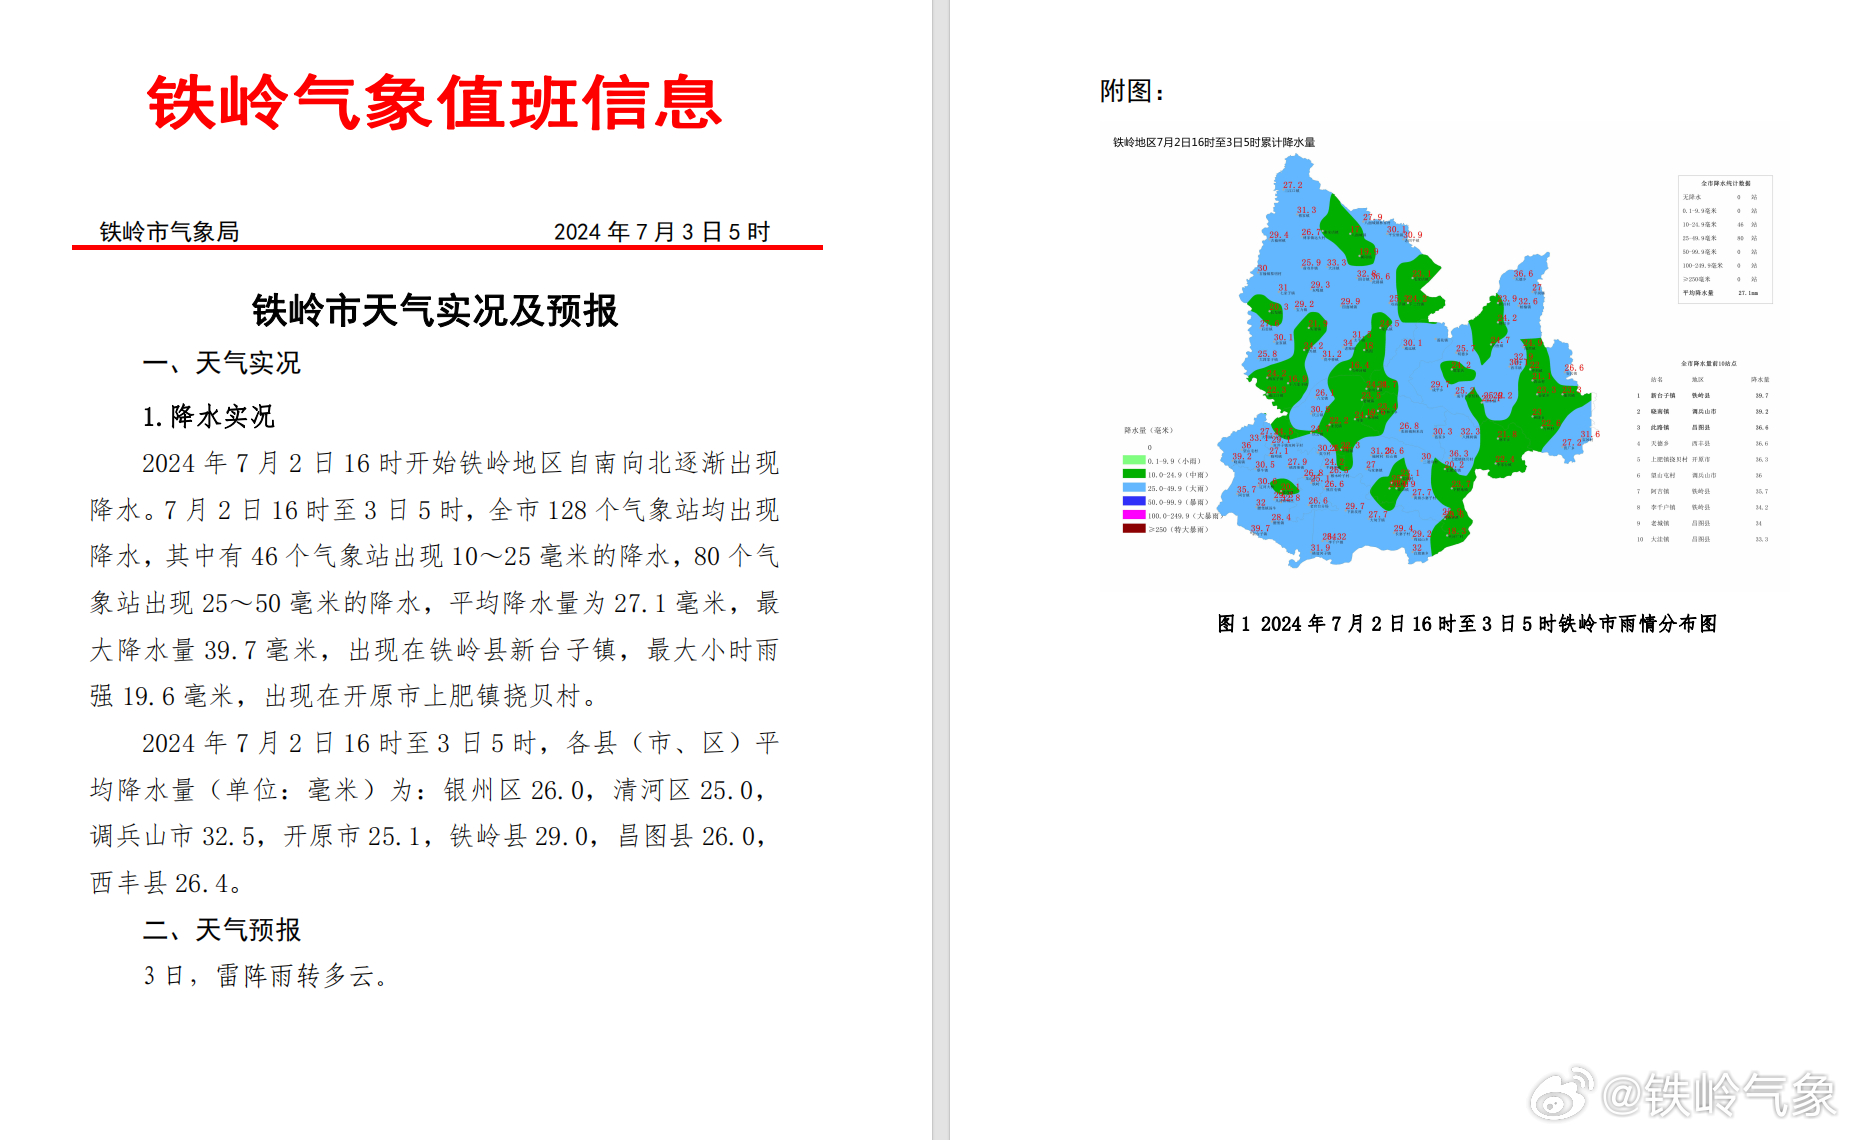Click the body line beginning 调兵山市 32.5
The width and height of the screenshot is (1853, 1140).
430,836
